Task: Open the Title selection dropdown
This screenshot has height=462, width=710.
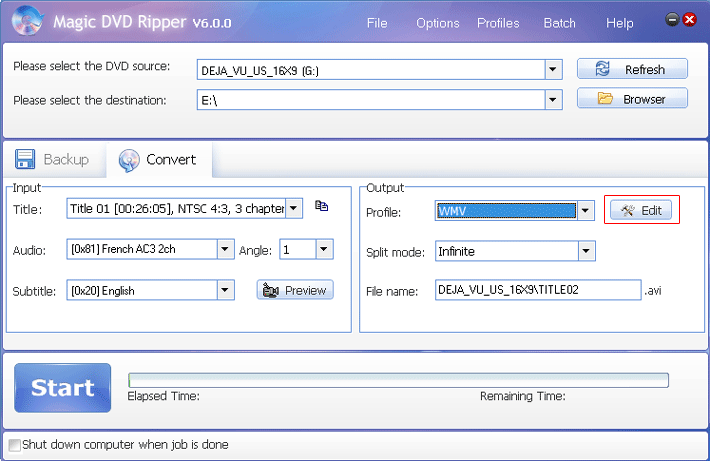Action: coord(294,209)
